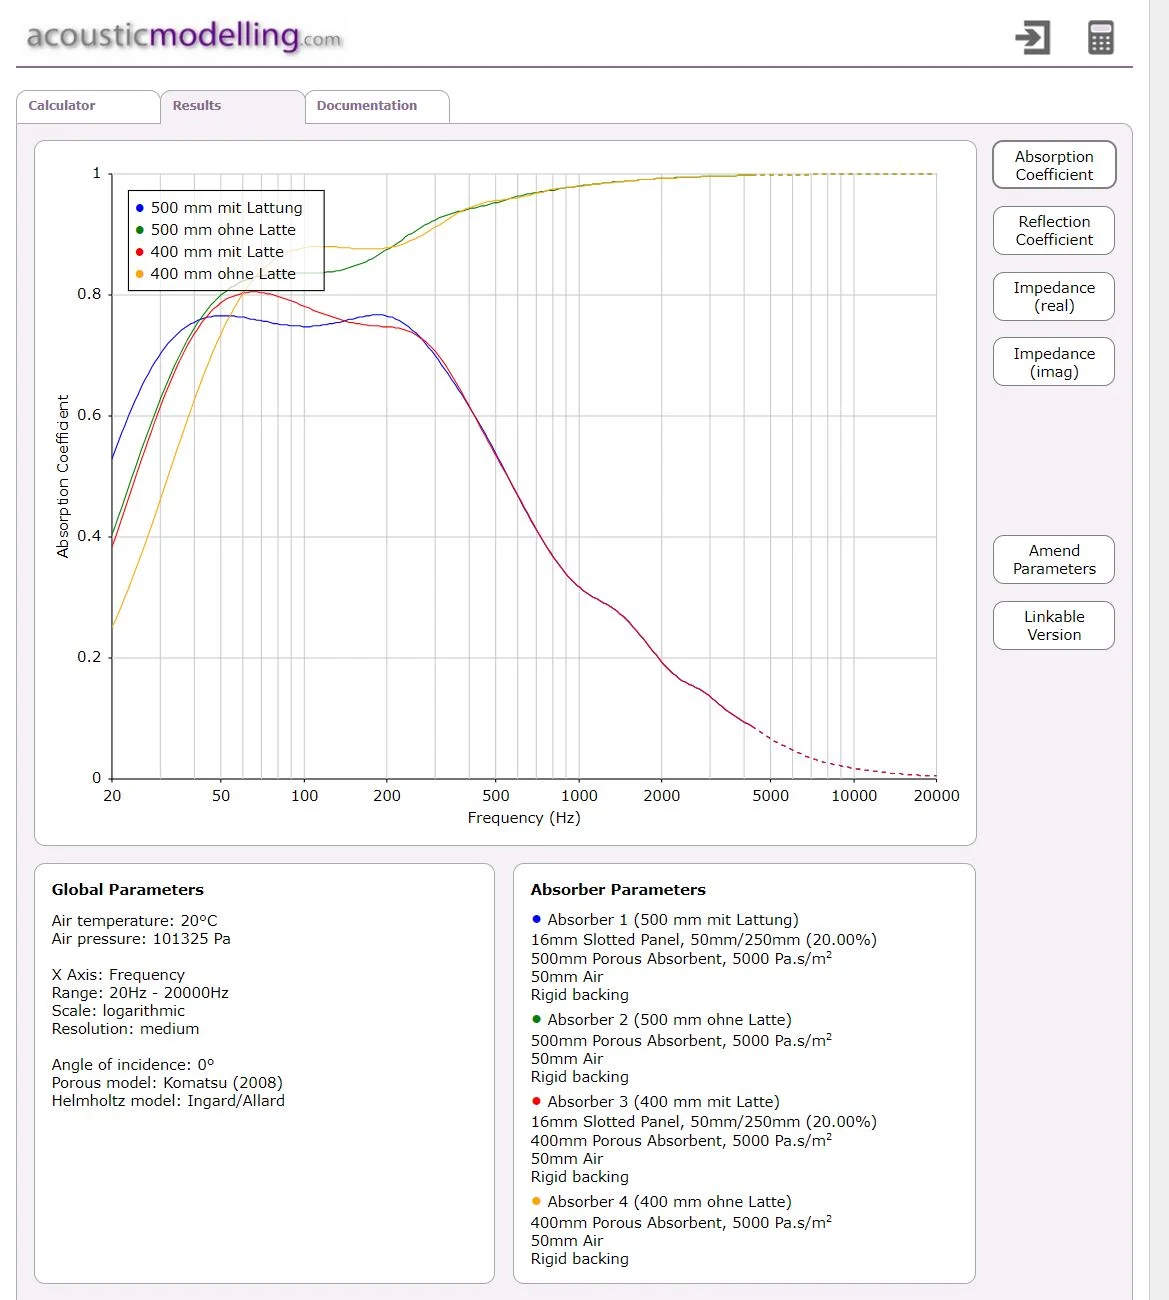Viewport: 1169px width, 1300px height.
Task: Click the red bullet beside Absorber 3
Action: coord(537,1101)
